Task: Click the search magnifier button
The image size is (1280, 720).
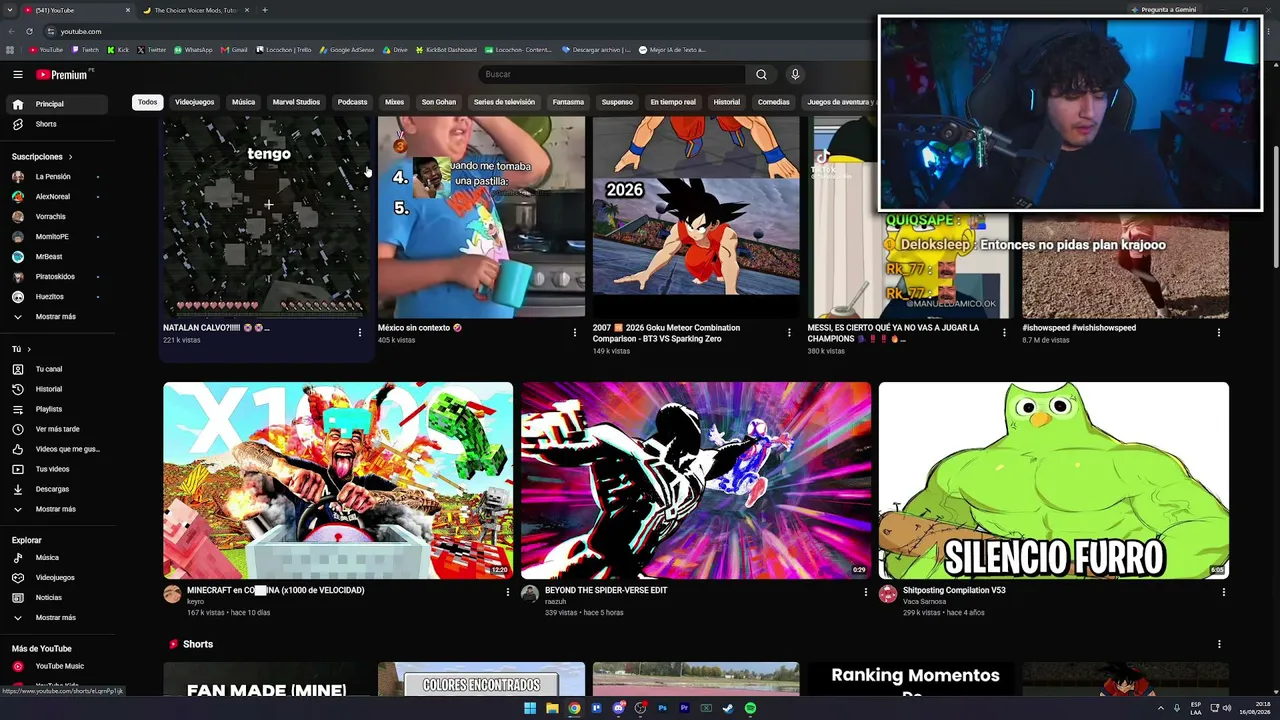Action: pyautogui.click(x=761, y=74)
